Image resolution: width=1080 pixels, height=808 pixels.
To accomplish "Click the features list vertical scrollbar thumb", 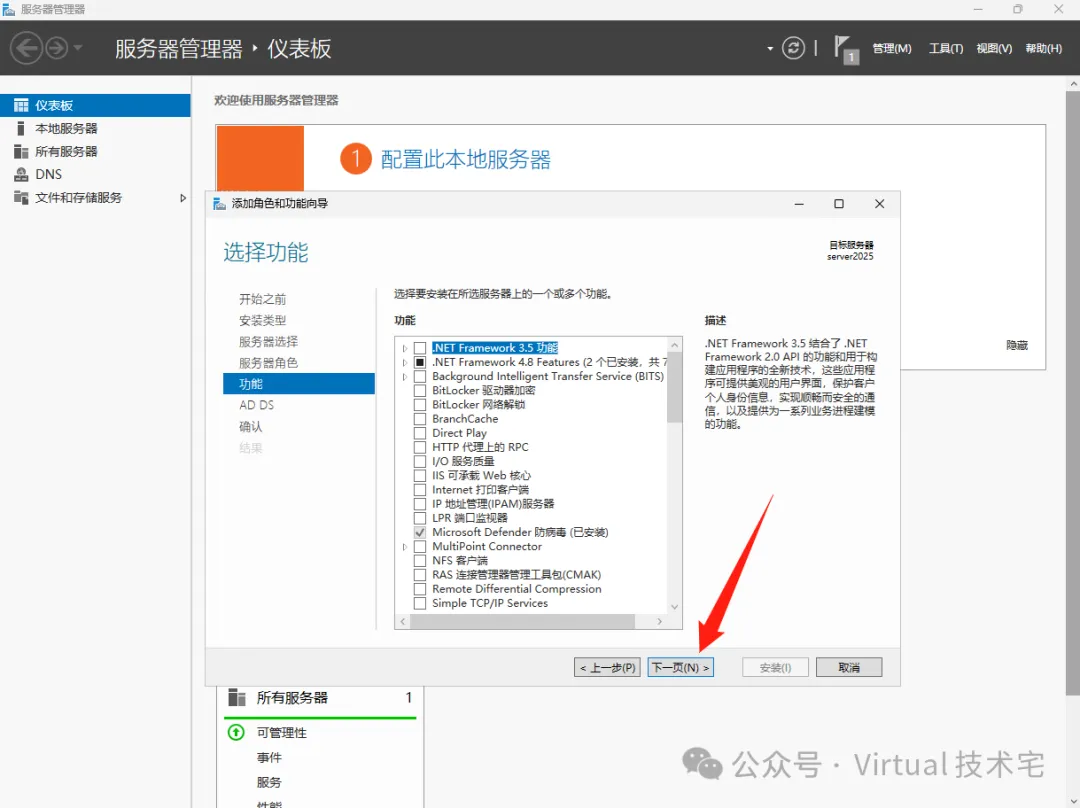I will [674, 387].
